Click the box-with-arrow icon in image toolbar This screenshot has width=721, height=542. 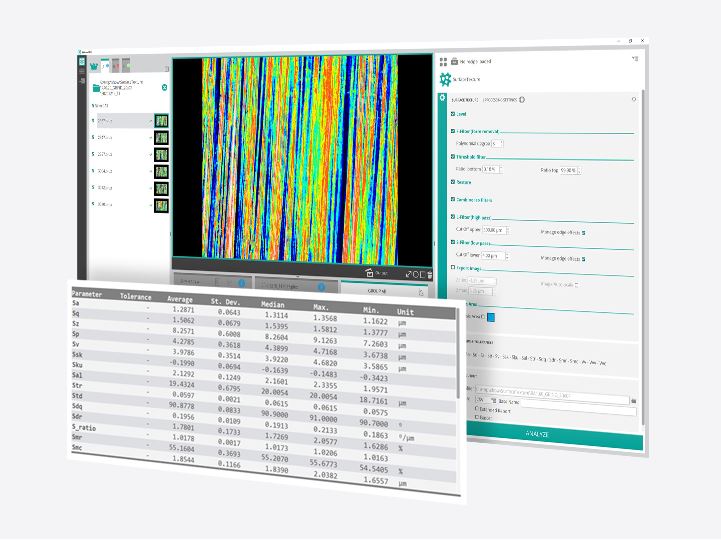pos(369,273)
